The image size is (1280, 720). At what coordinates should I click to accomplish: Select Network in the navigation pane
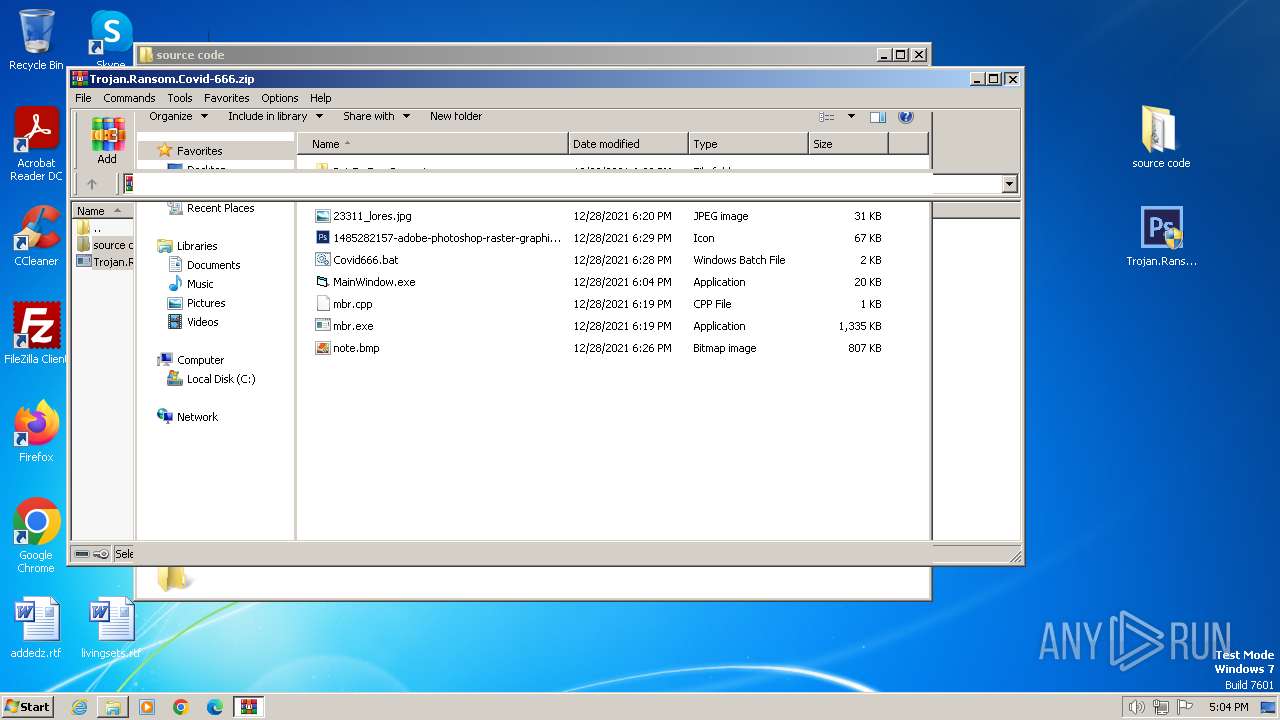pyautogui.click(x=187, y=417)
